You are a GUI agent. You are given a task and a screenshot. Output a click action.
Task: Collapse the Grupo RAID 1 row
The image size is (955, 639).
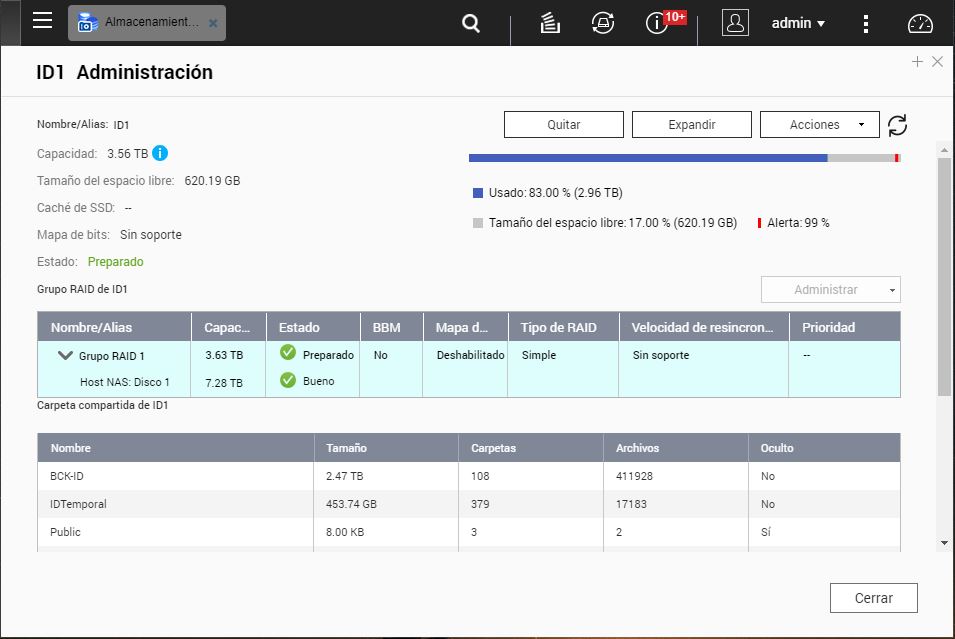click(66, 355)
